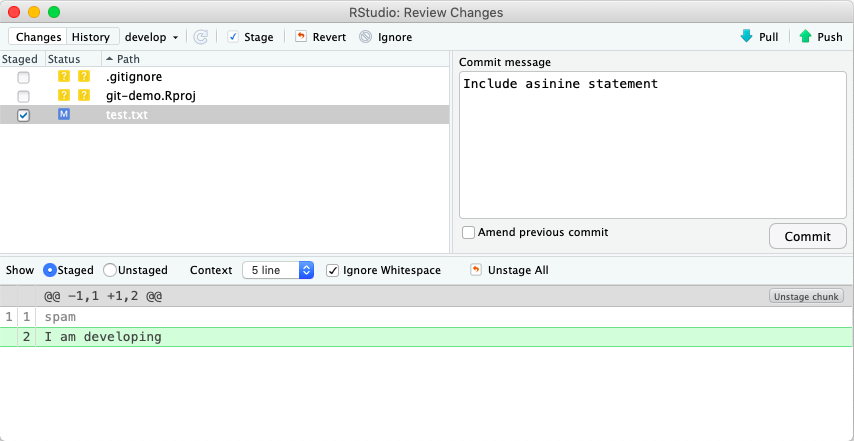Screen dimensions: 854x441
Task: Uncheck the staged test.txt checkbox
Action: (23, 115)
